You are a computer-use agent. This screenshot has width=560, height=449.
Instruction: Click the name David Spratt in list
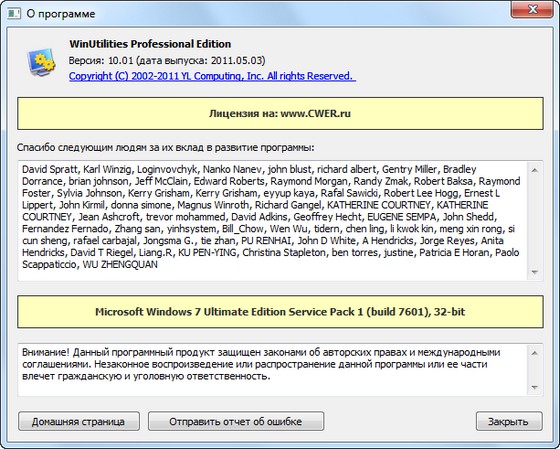click(x=50, y=169)
